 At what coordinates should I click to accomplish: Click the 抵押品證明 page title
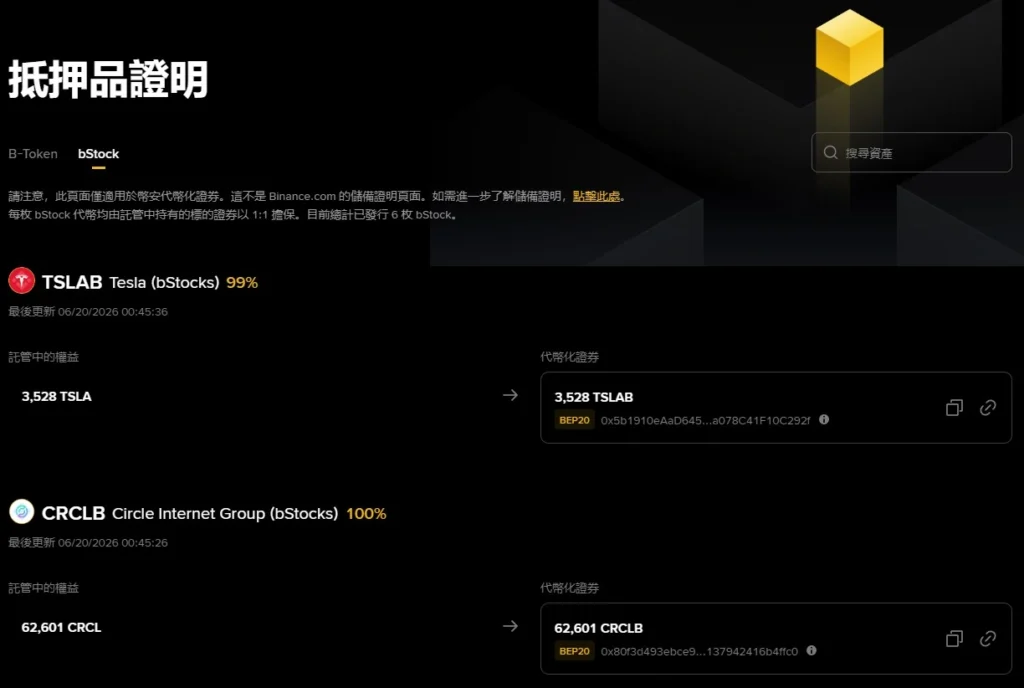tap(108, 79)
